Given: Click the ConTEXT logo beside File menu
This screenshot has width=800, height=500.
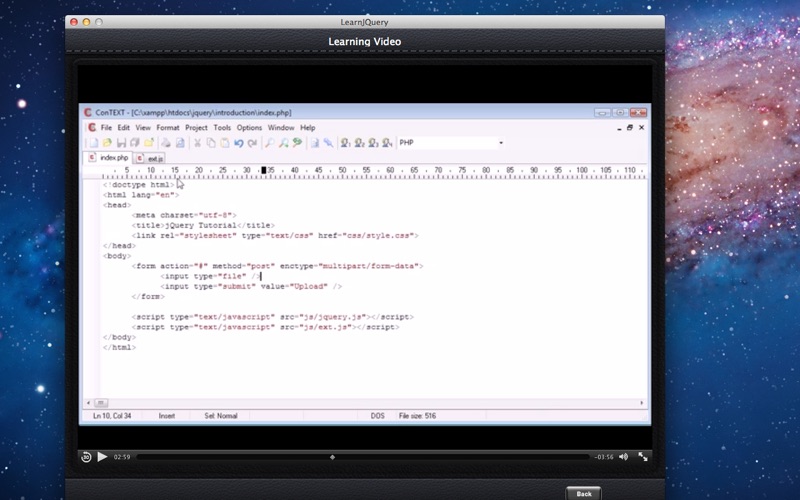Looking at the screenshot, I should point(92,128).
